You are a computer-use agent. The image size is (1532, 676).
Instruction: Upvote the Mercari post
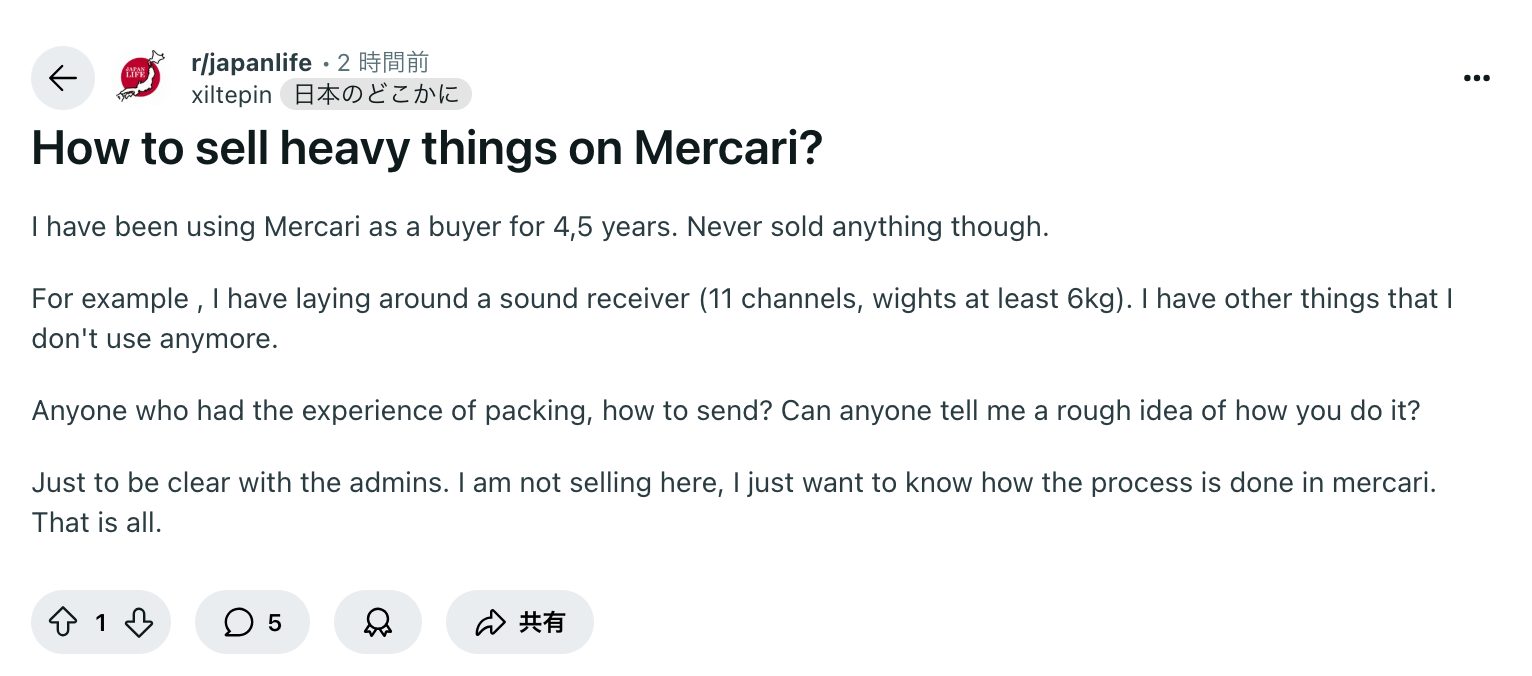63,623
